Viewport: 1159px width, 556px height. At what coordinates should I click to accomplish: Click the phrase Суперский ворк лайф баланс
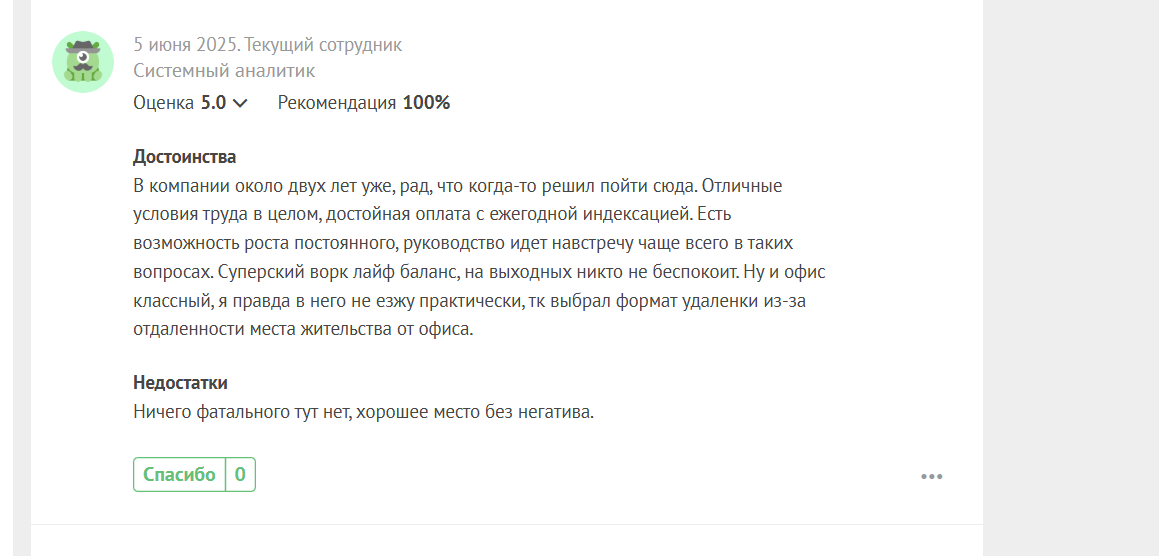click(x=335, y=272)
